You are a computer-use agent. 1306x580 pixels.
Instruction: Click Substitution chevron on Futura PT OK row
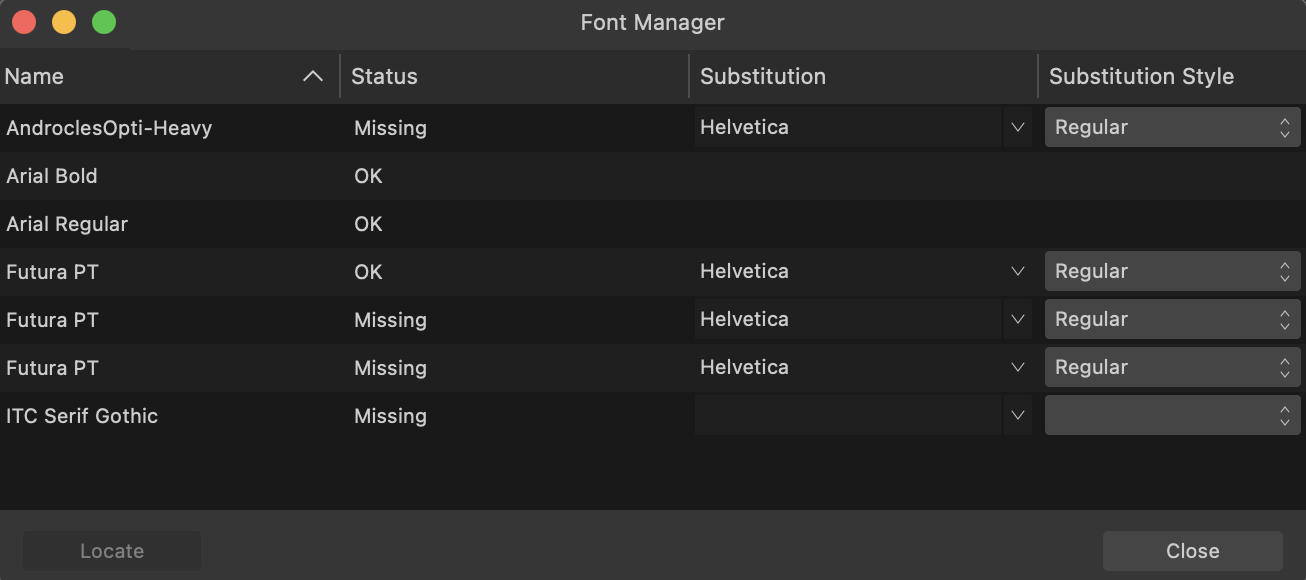click(x=1018, y=272)
